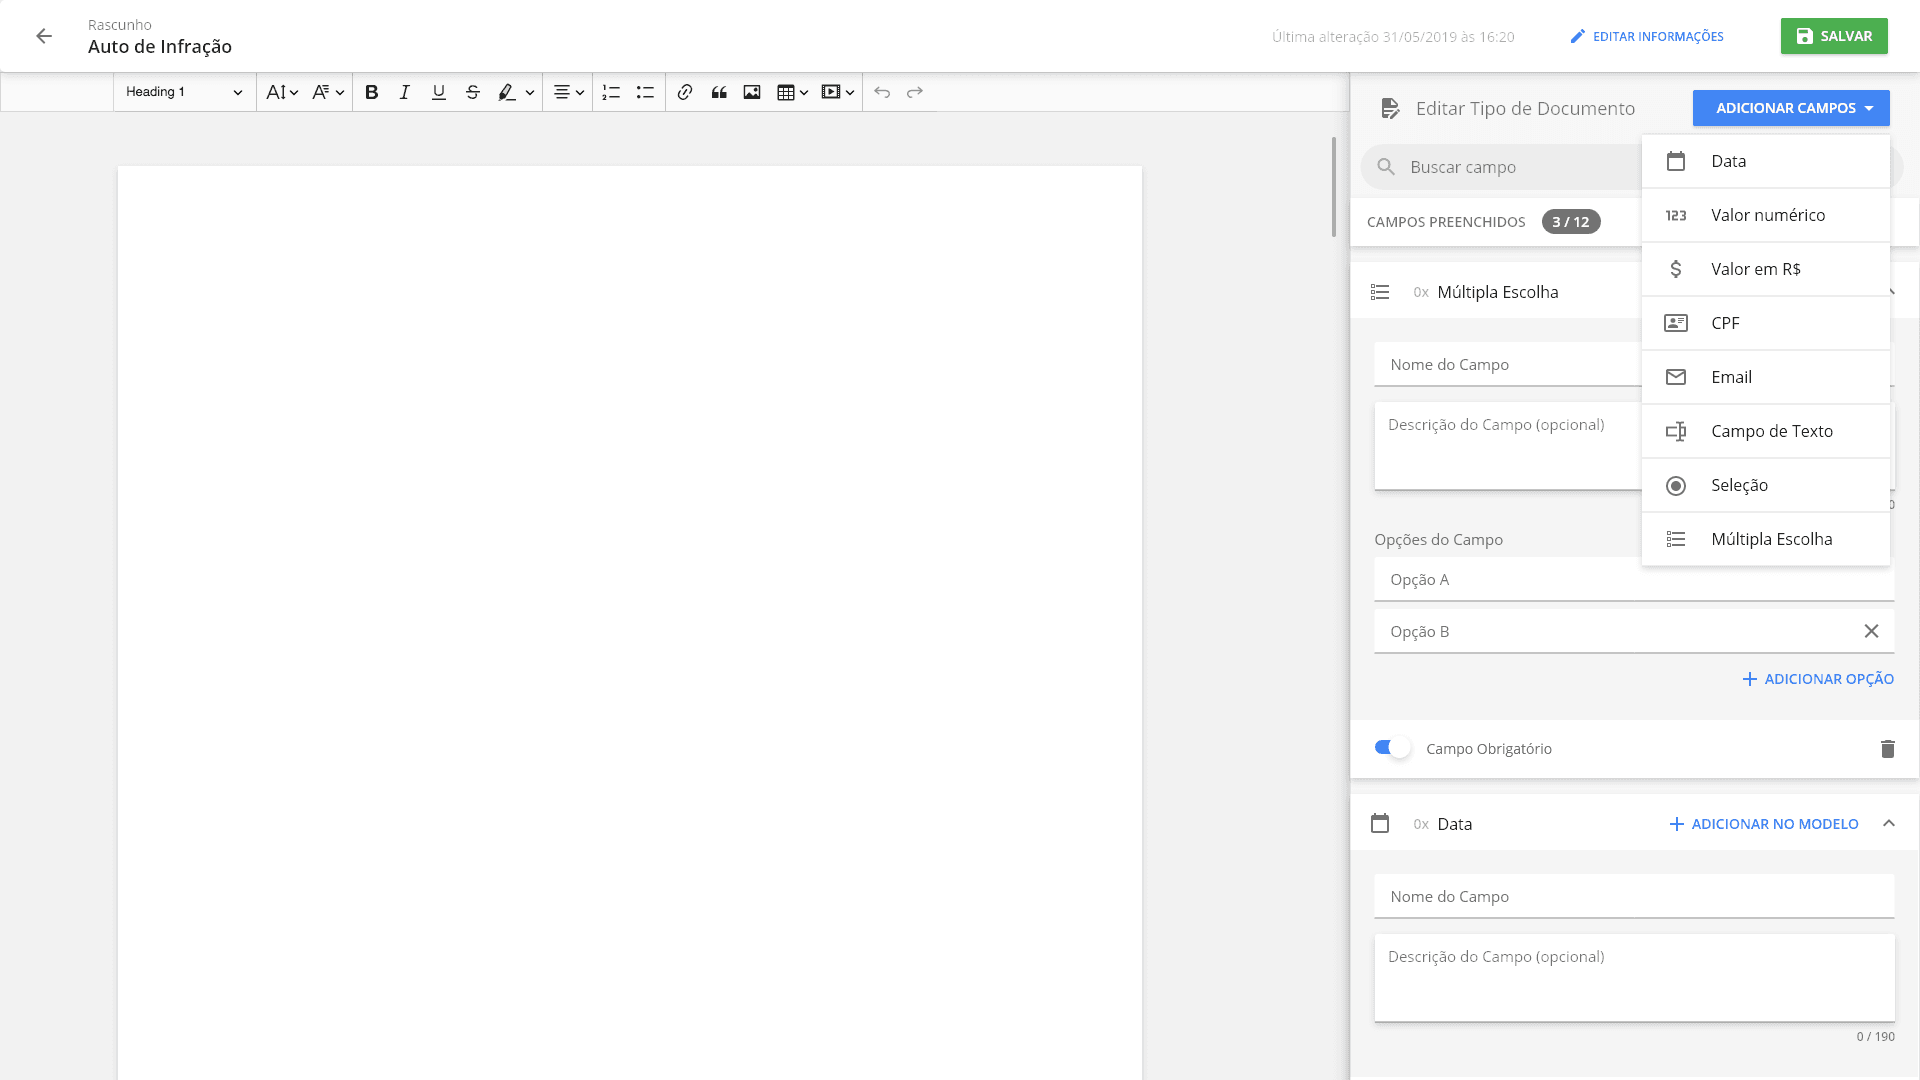1920x1080 pixels.
Task: Collapse the Data field section
Action: [x=1888, y=824]
